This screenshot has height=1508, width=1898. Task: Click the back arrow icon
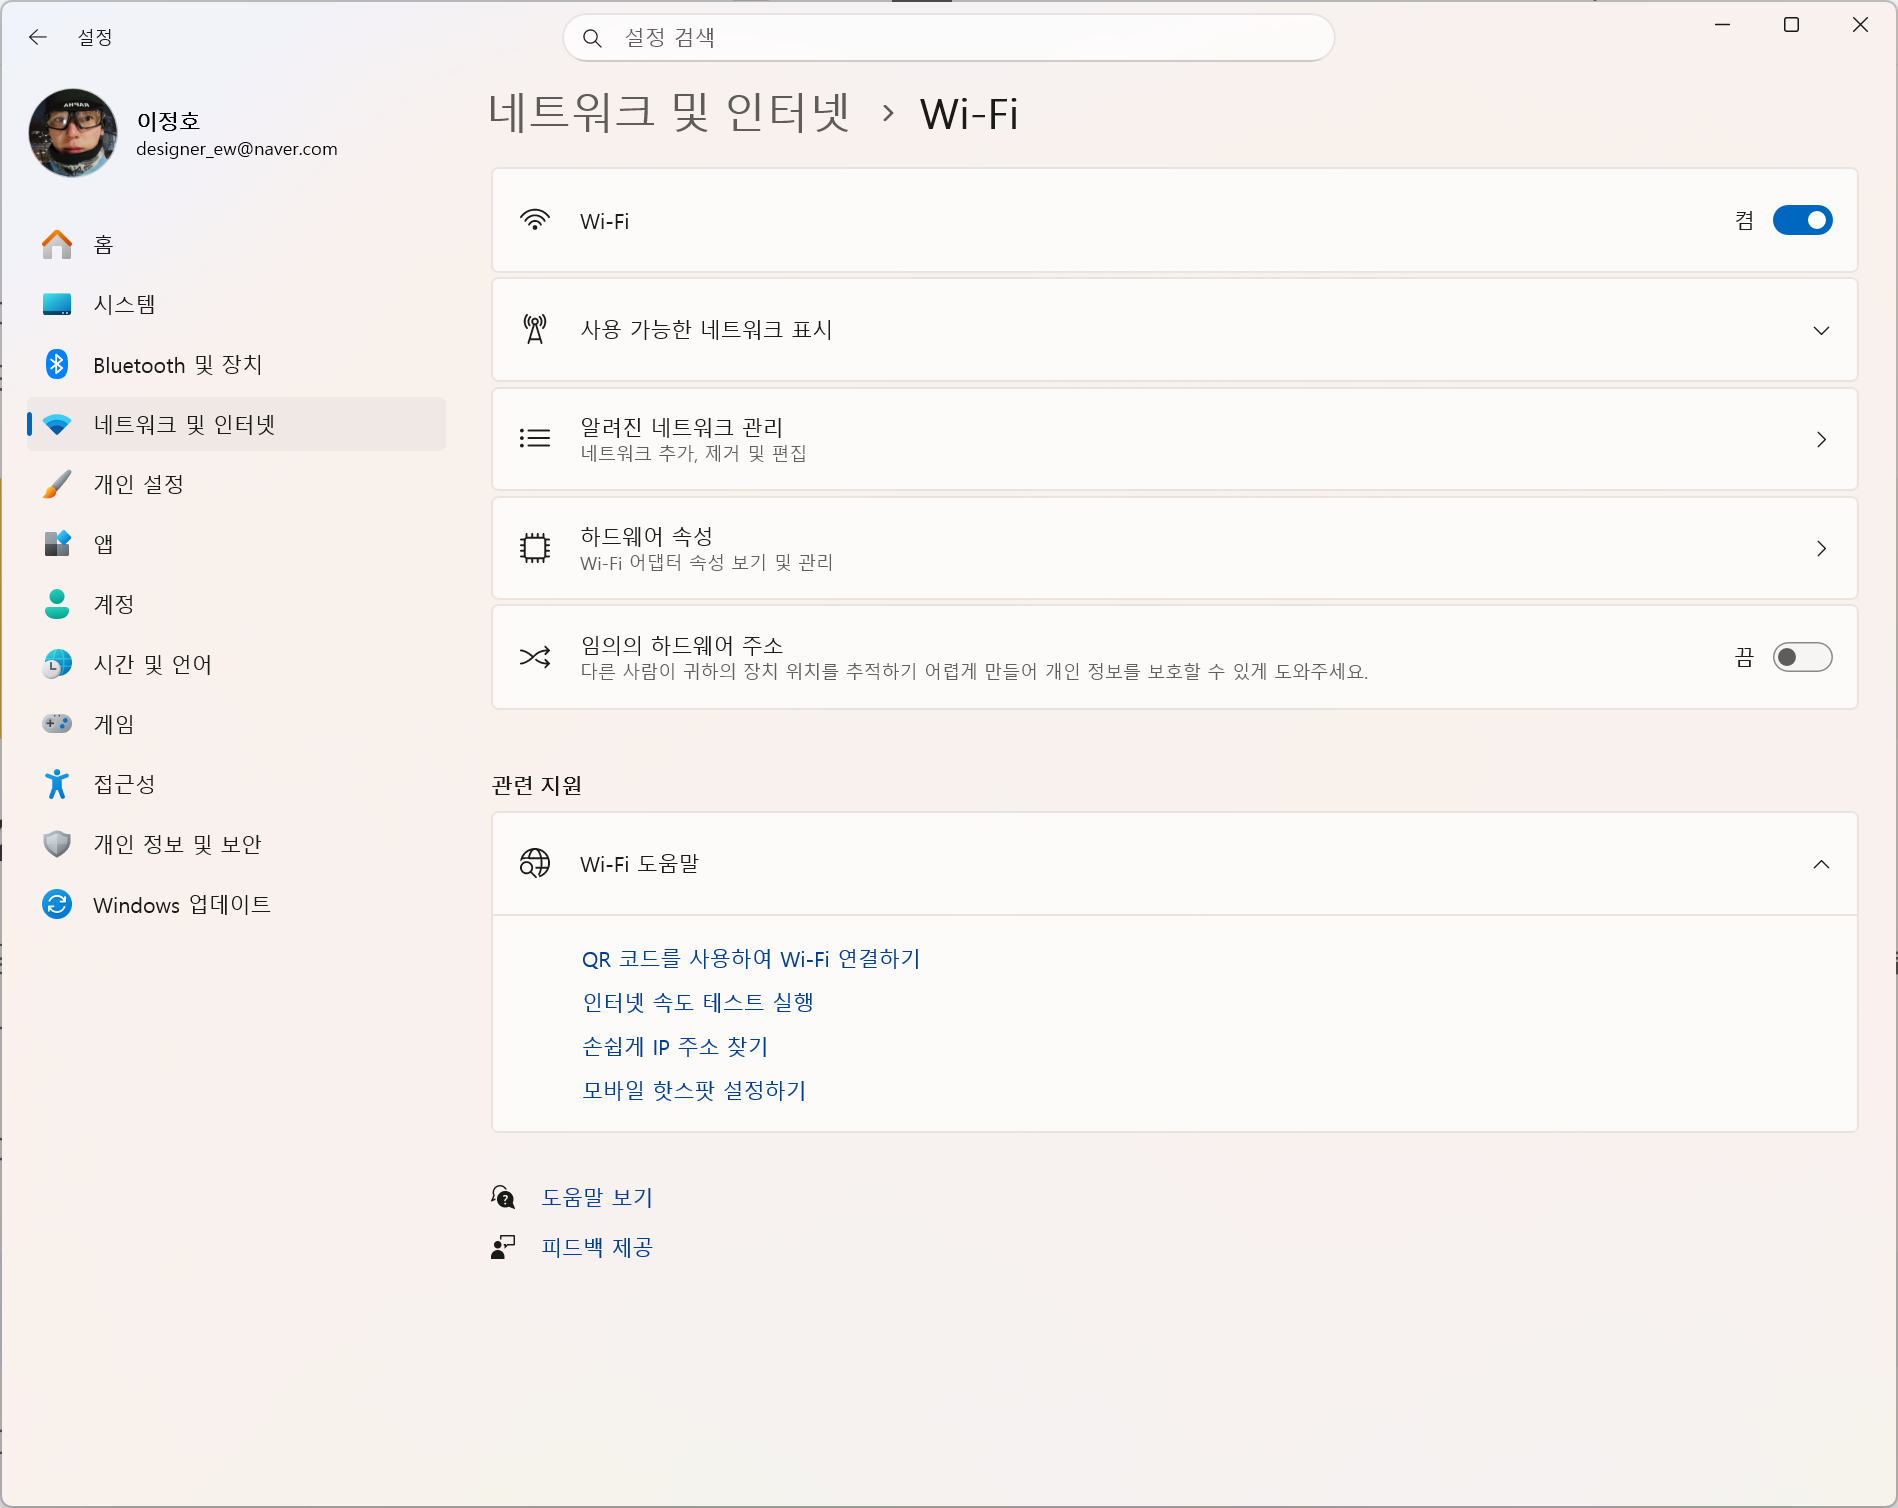coord(38,37)
